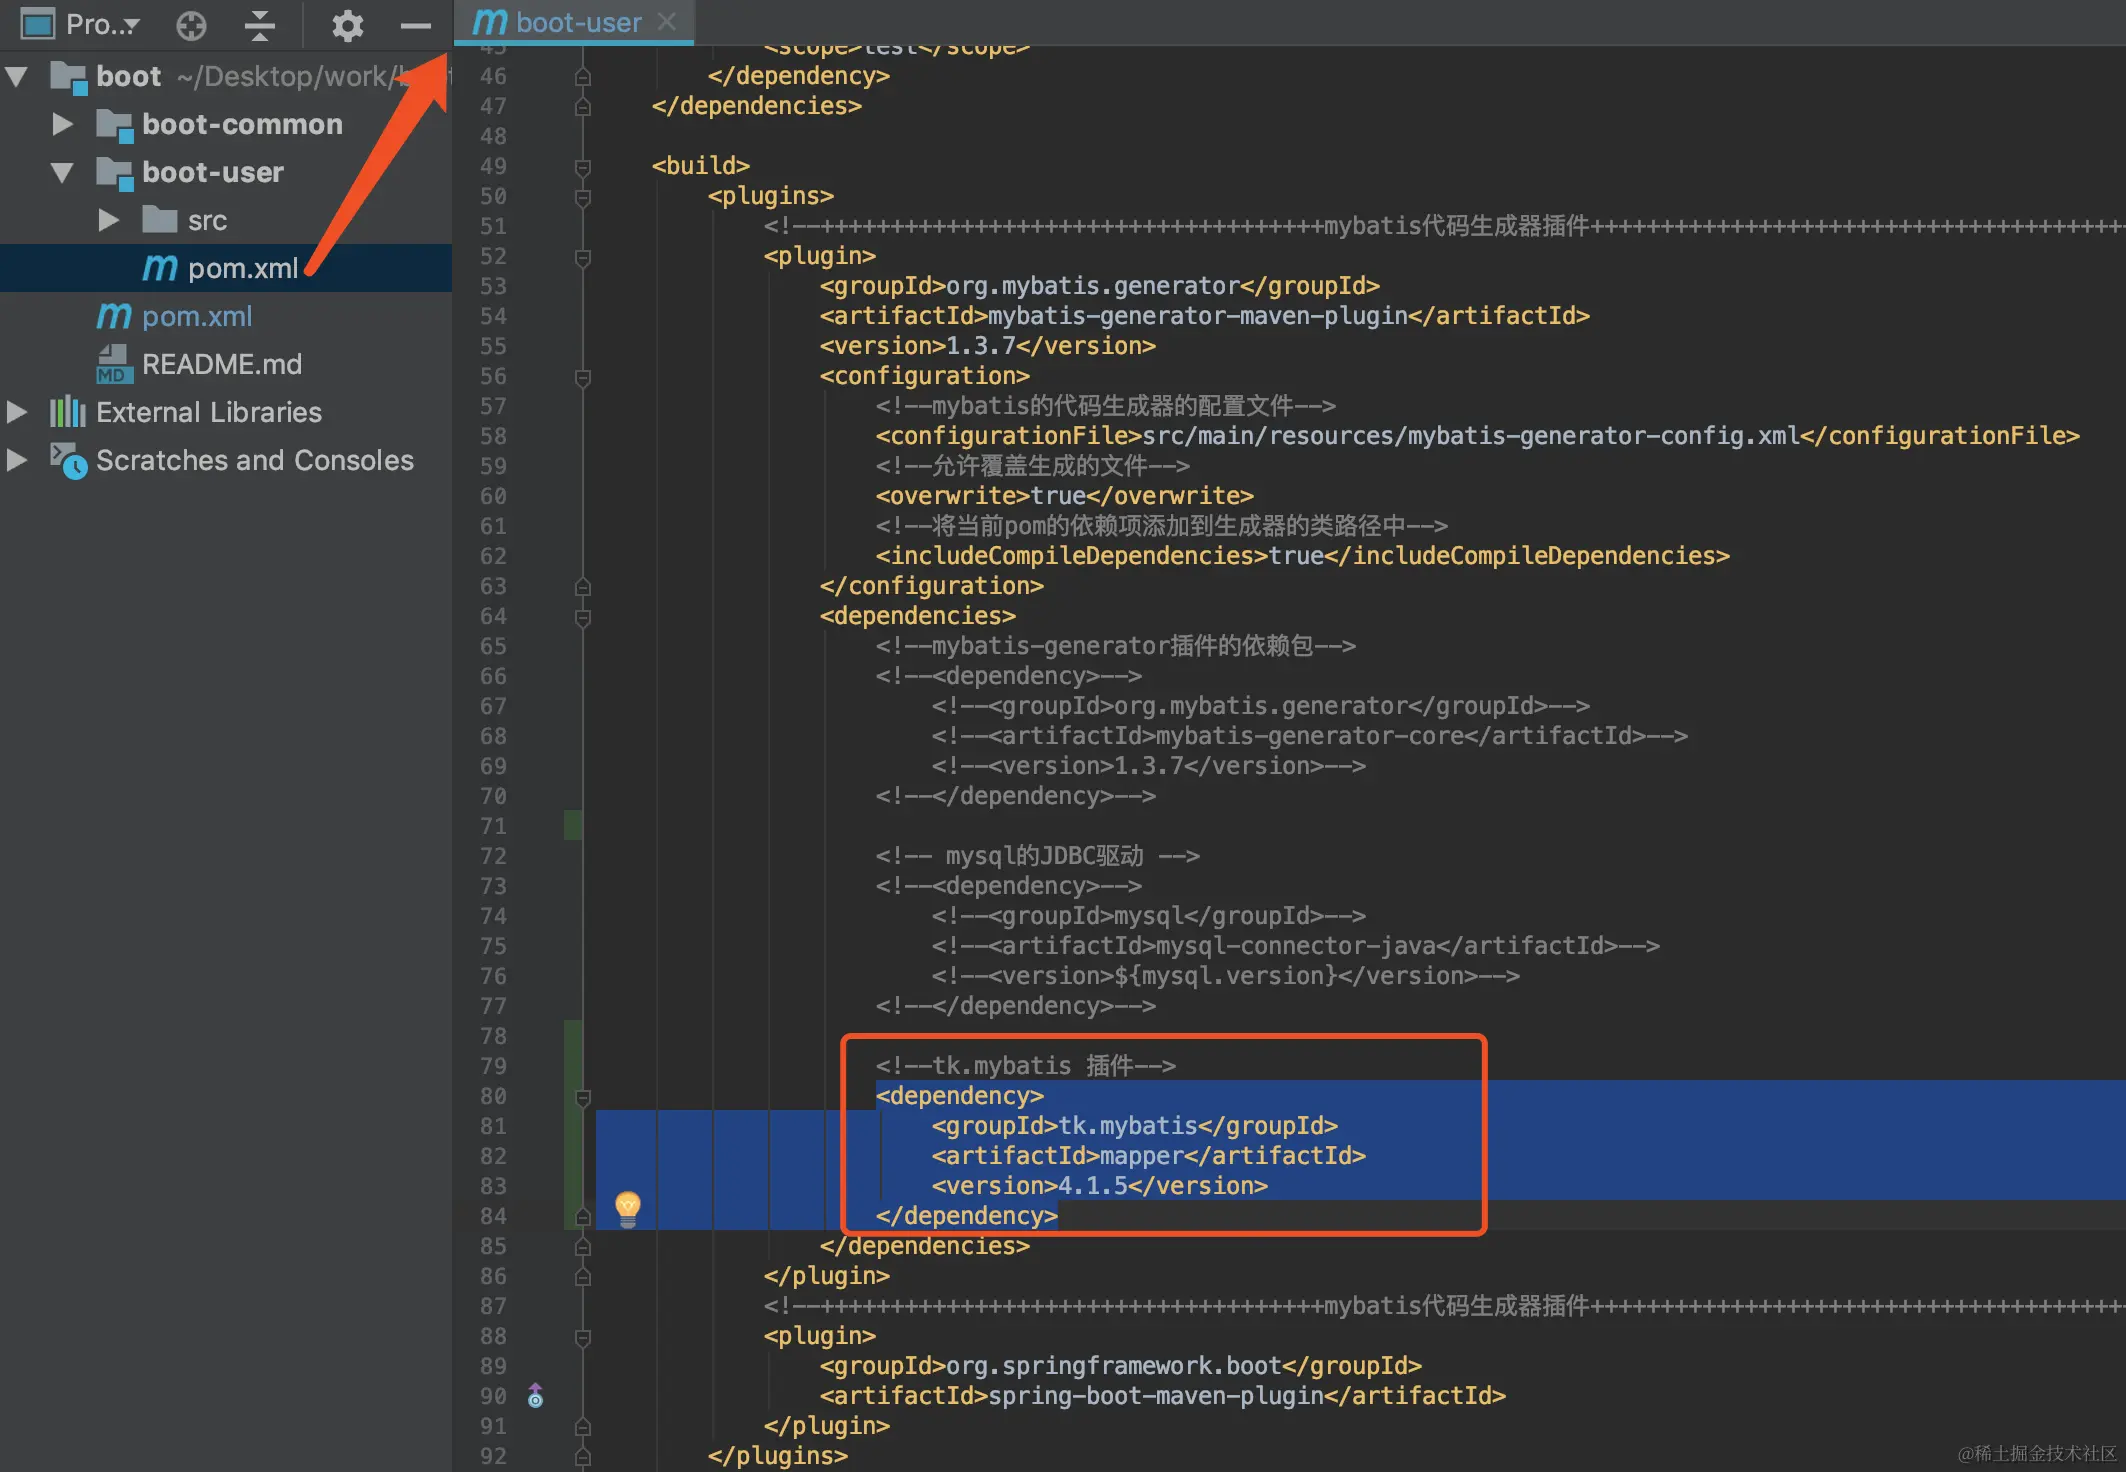The height and width of the screenshot is (1472, 2126).
Task: Click the collapse all icon
Action: coord(259,25)
